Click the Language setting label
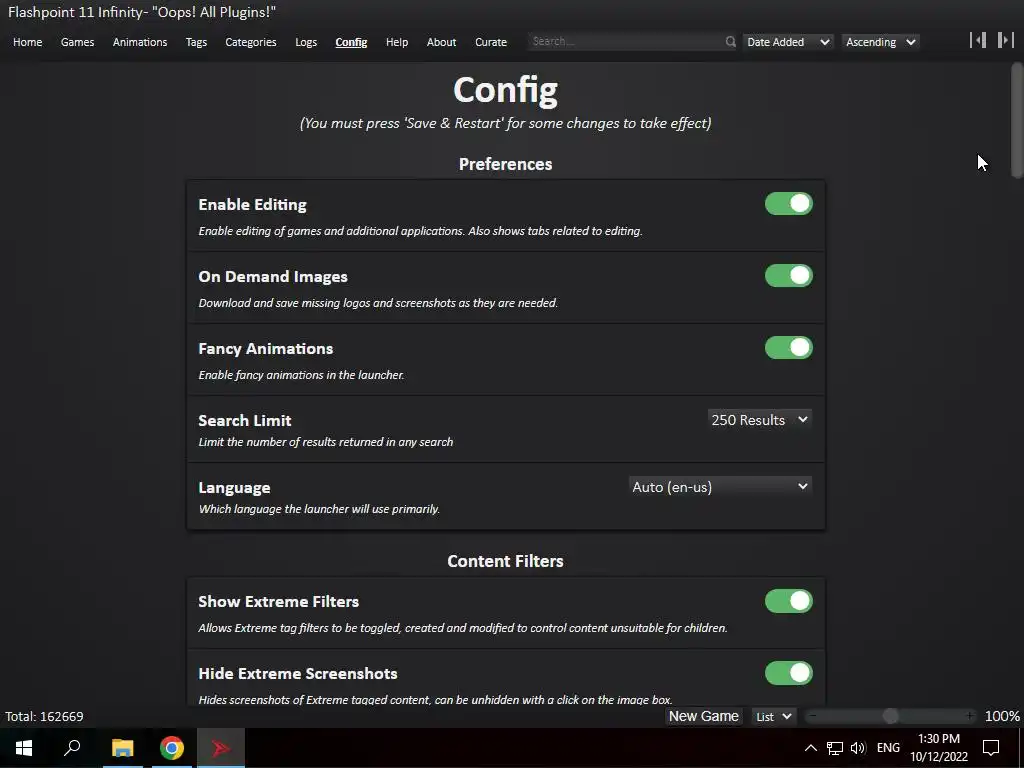This screenshot has width=1024, height=768. [234, 488]
